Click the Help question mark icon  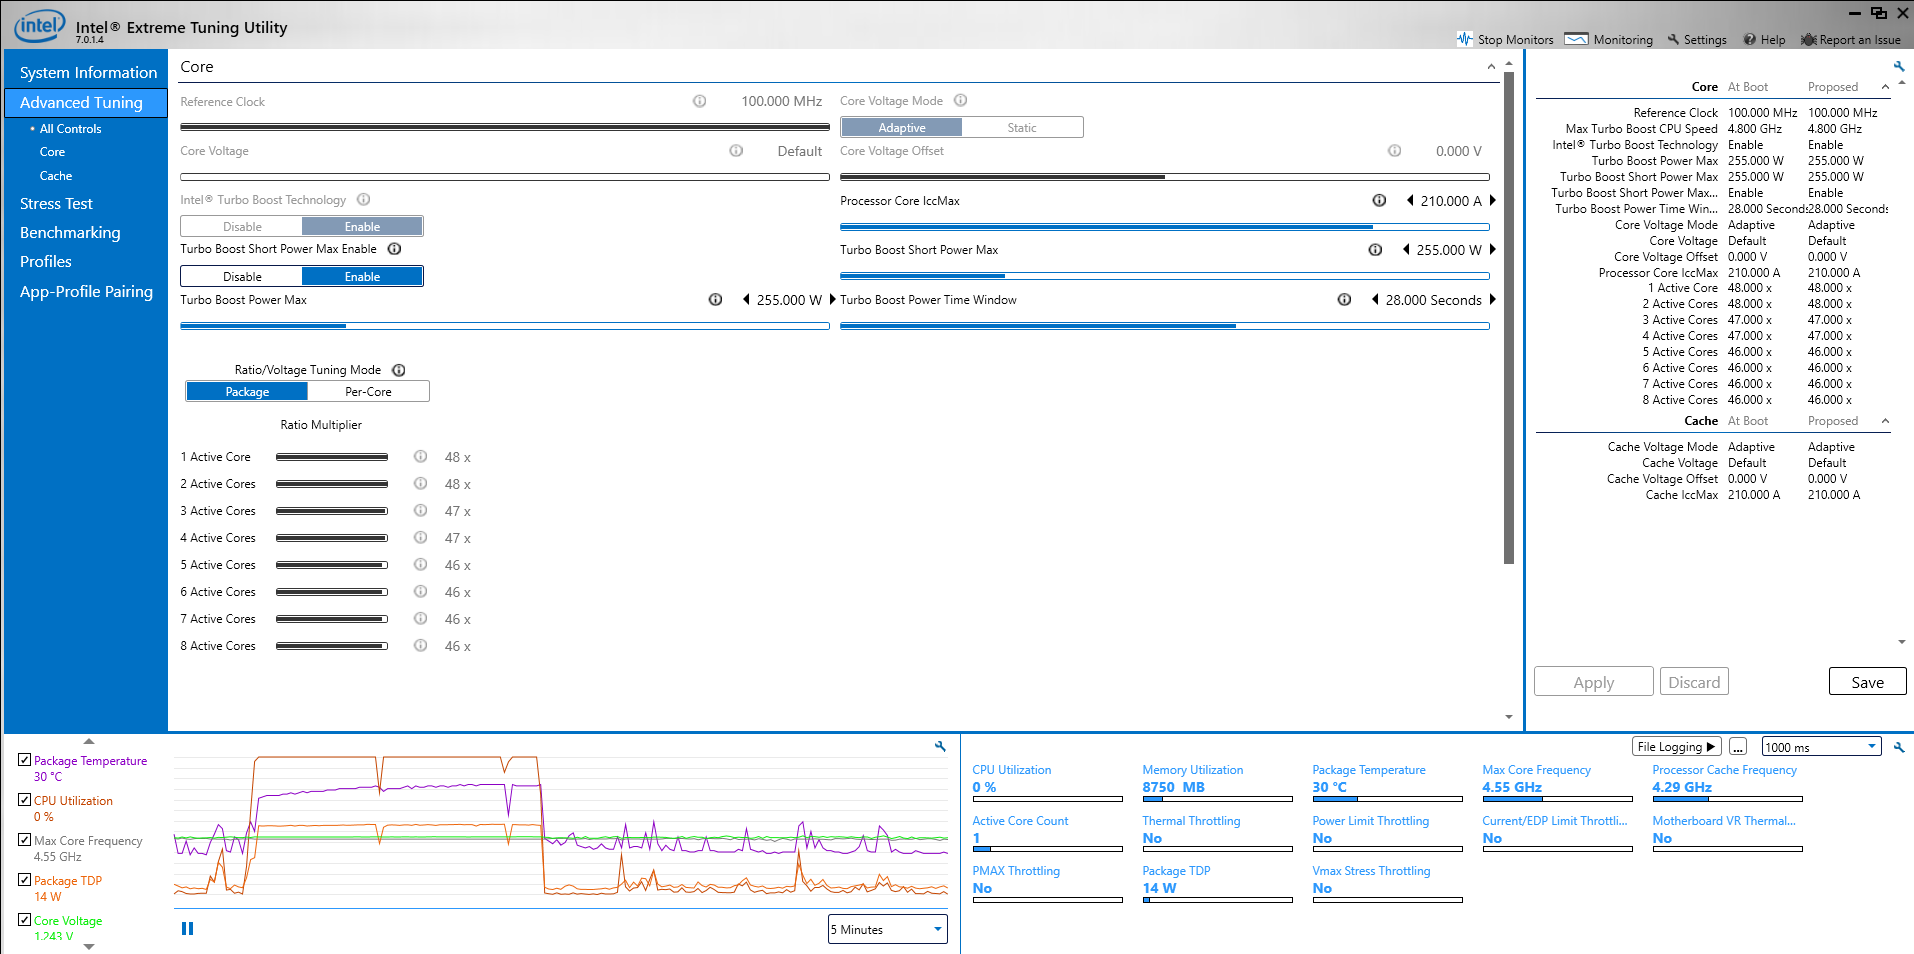coord(1749,40)
